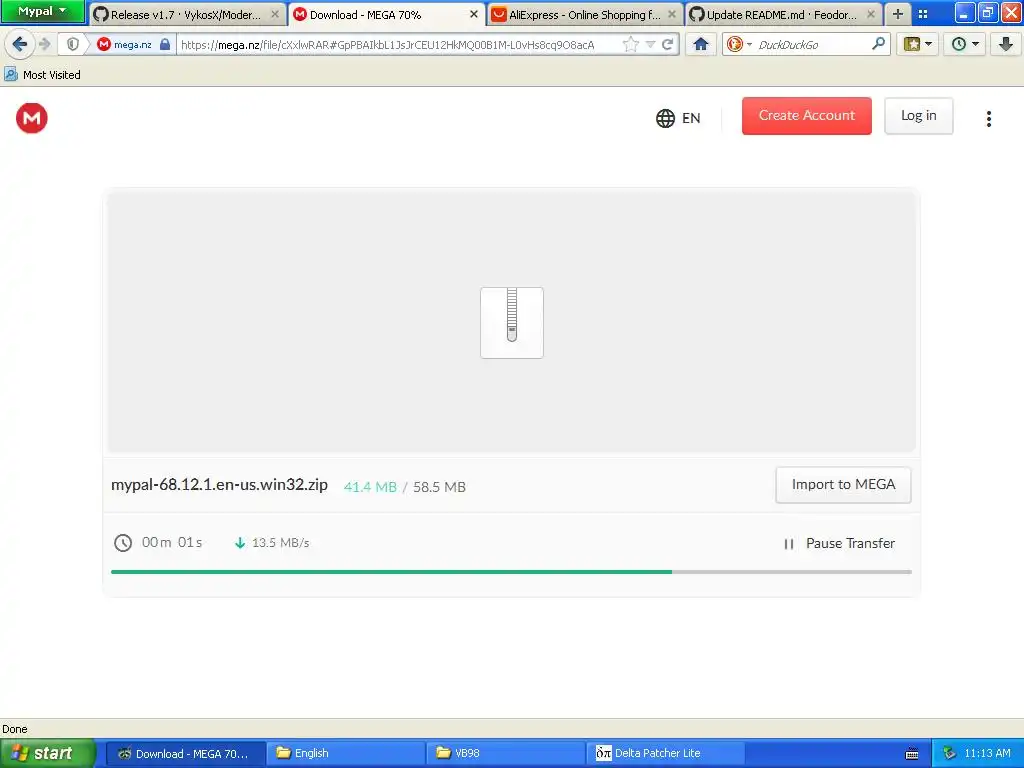Go forward with the forward arrow
1024x768 pixels.
[45, 44]
